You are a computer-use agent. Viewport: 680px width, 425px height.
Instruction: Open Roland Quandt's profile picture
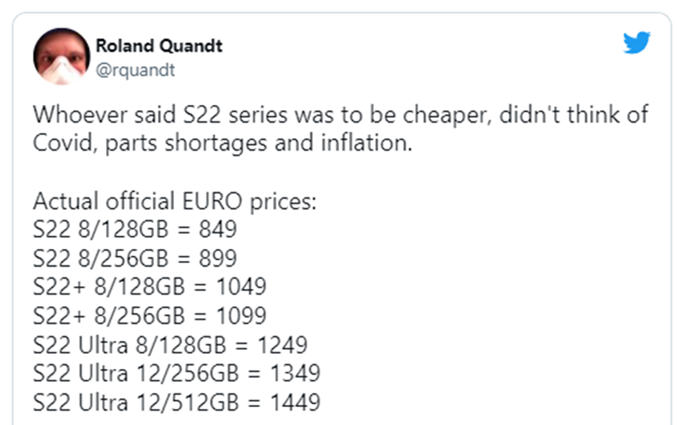(62, 56)
